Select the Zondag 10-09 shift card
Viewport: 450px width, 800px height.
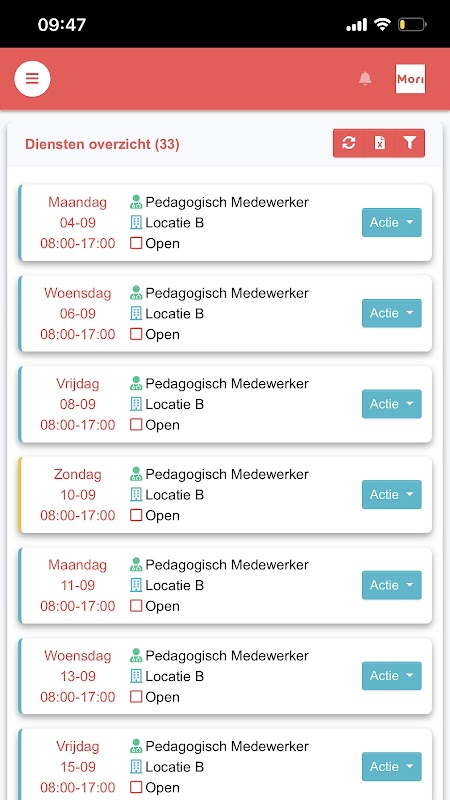225,495
